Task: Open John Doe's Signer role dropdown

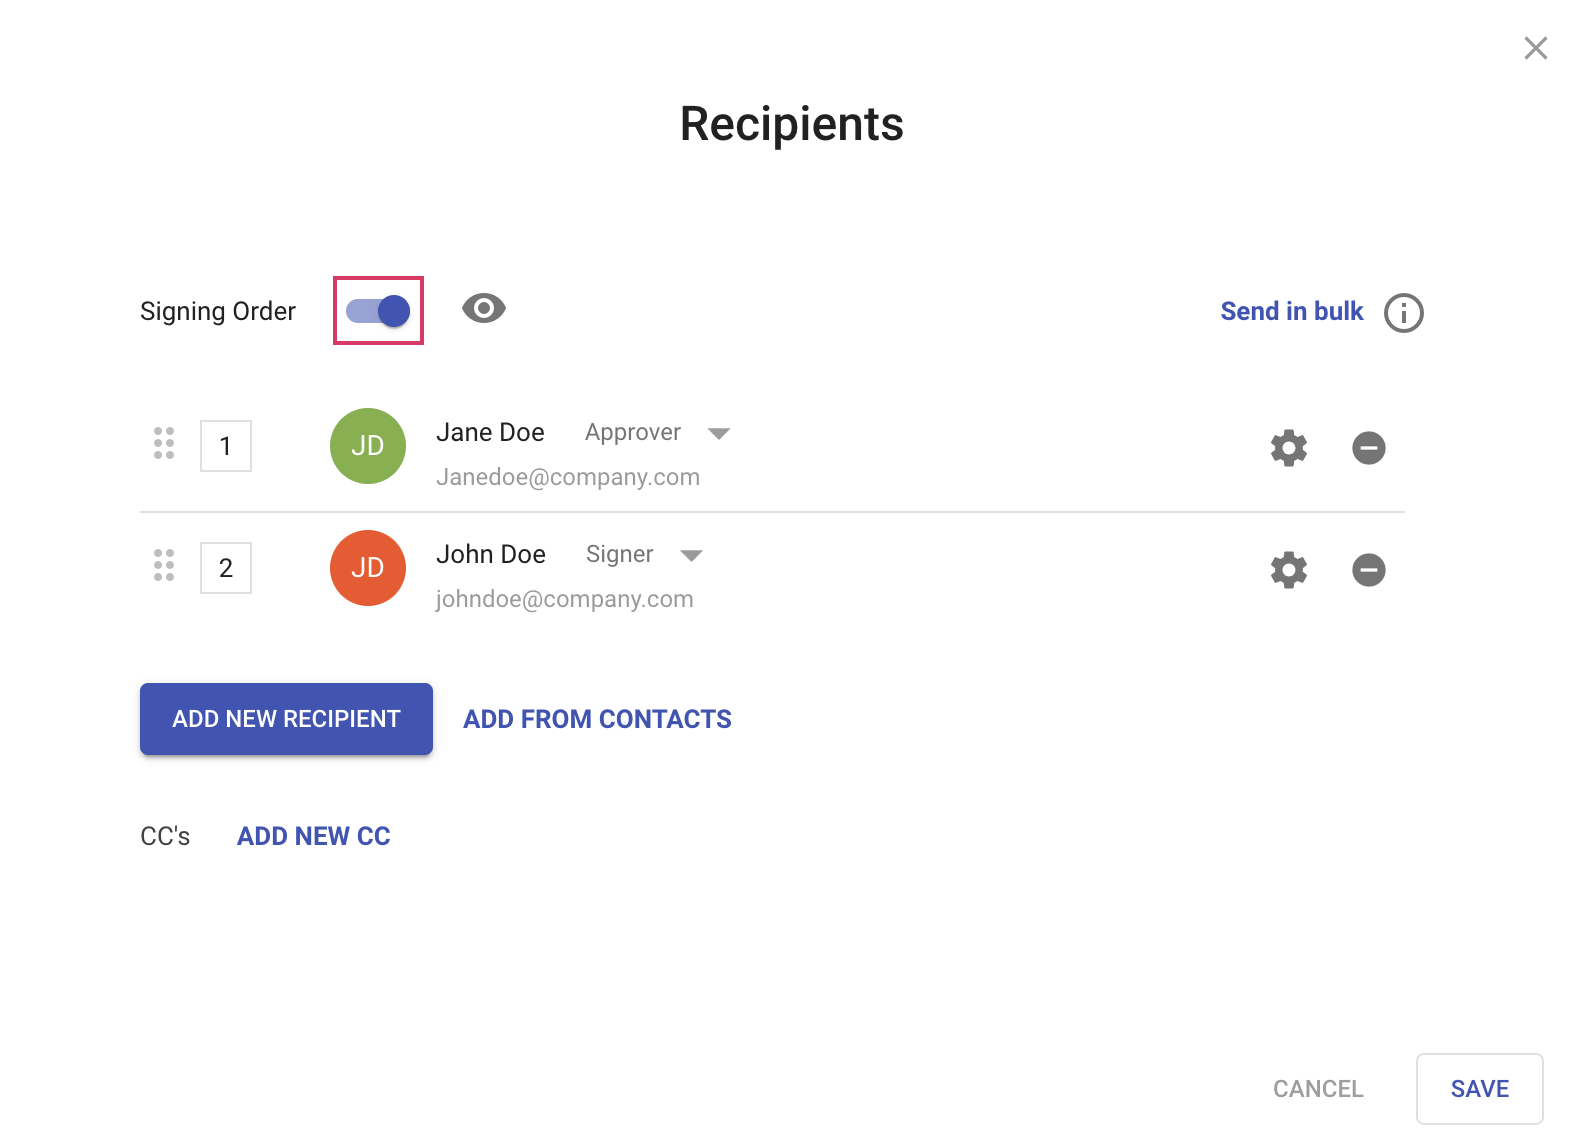Action: 691,555
